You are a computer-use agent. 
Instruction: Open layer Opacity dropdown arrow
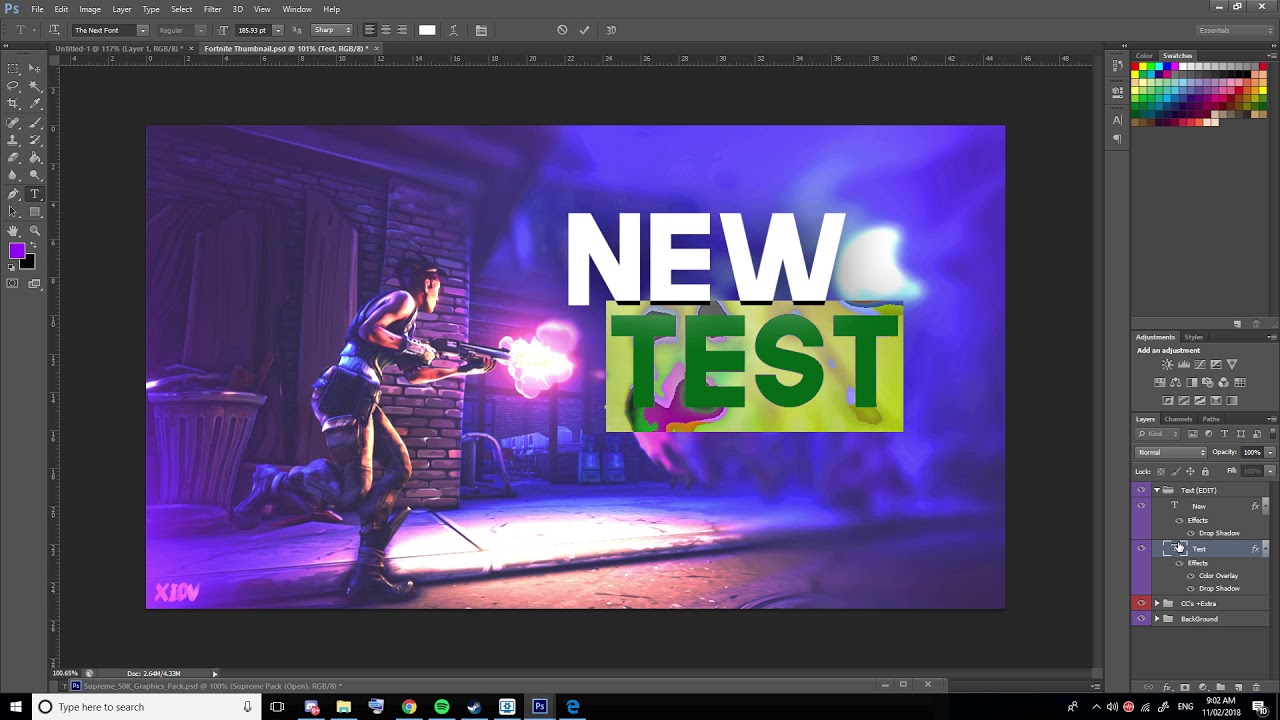(x=1270, y=452)
